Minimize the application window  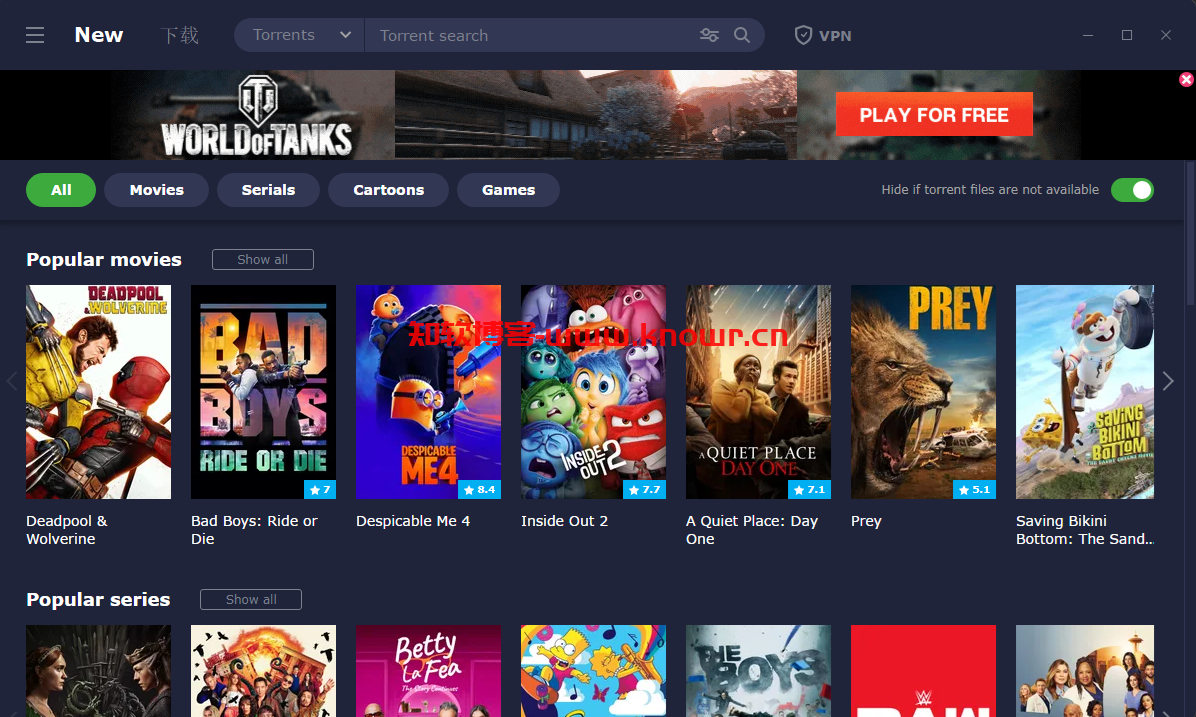pos(1088,35)
